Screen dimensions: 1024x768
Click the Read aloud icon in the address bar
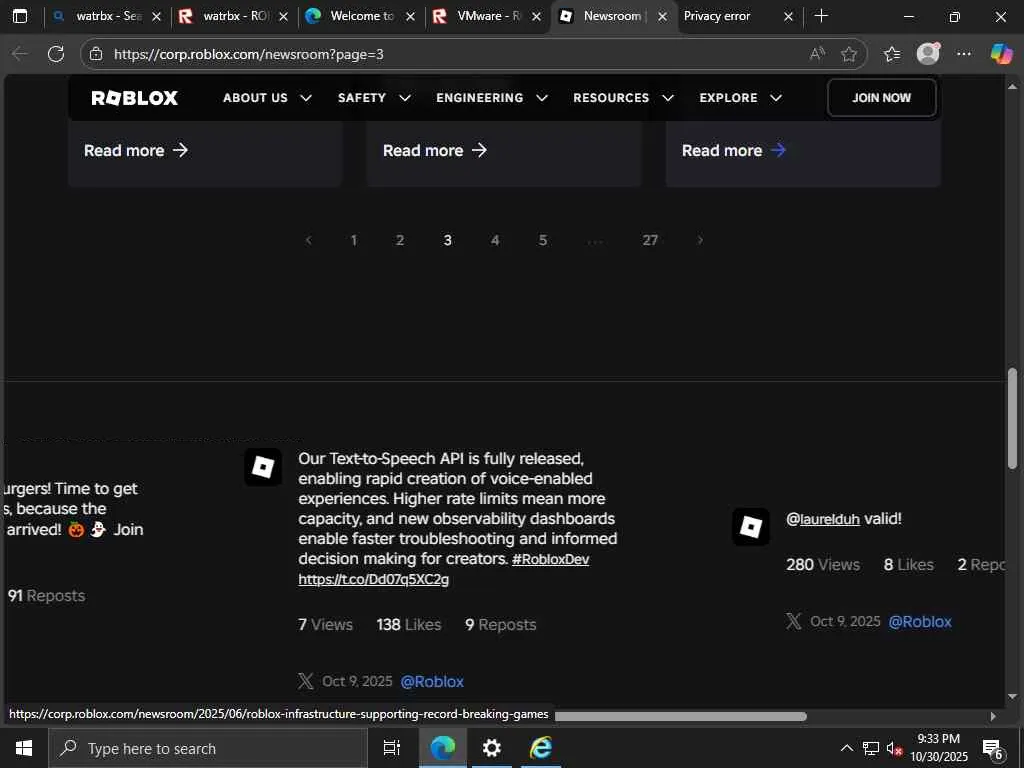coord(817,54)
